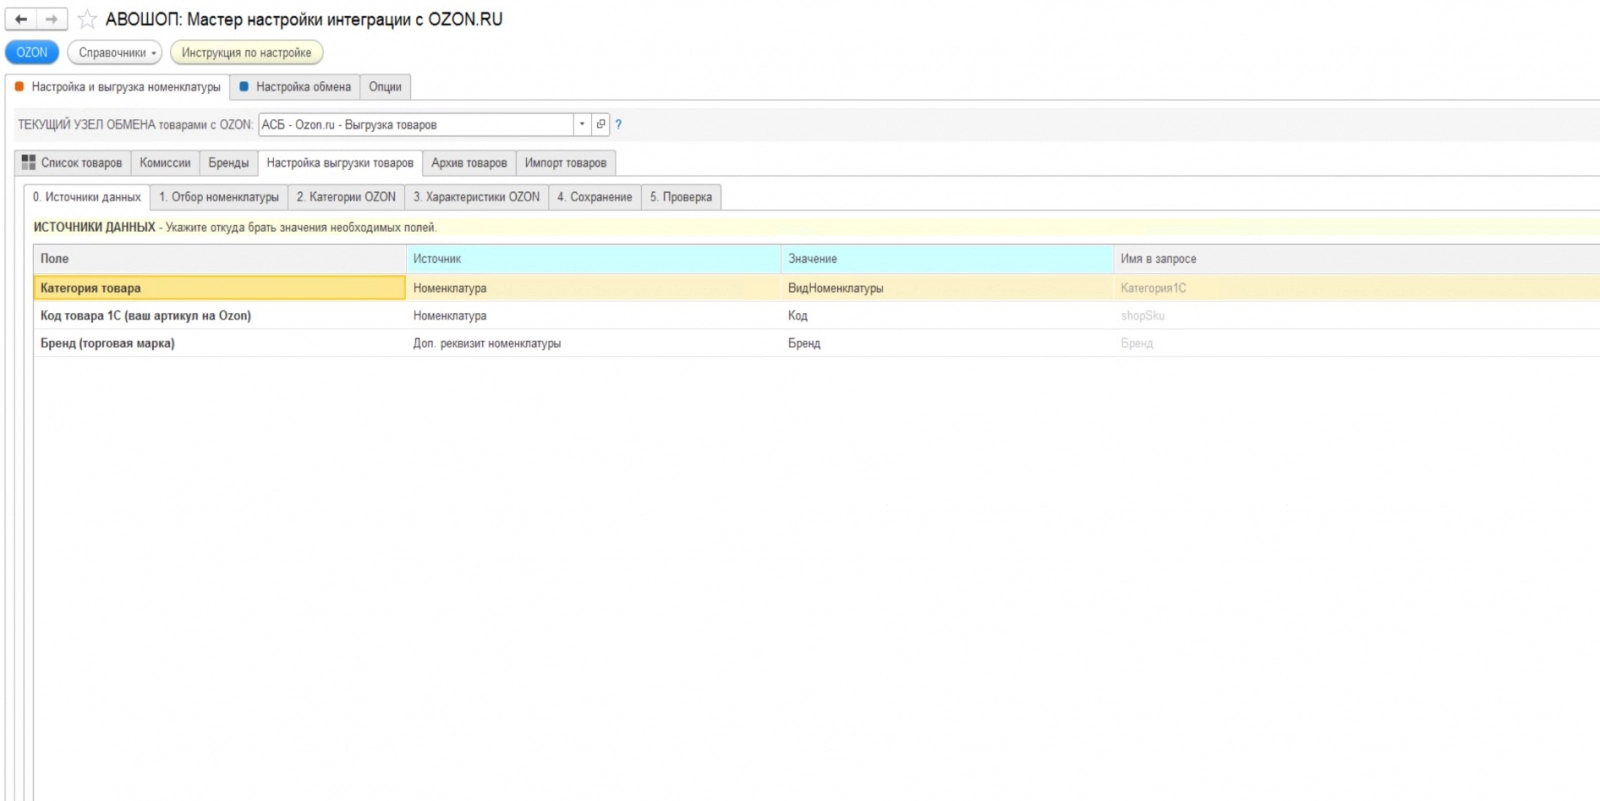Viewport: 1600px width, 801px height.
Task: Click the OZON button
Action: pos(32,53)
